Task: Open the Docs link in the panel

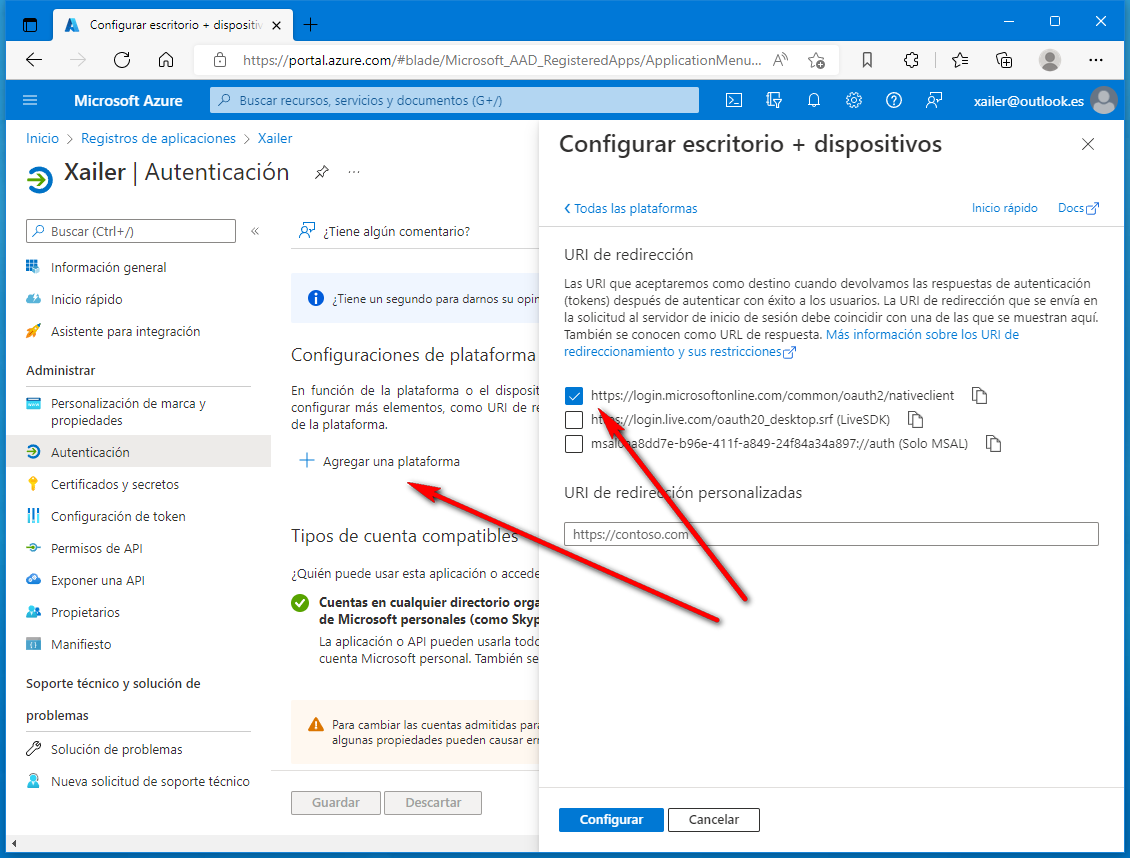Action: [x=1078, y=208]
